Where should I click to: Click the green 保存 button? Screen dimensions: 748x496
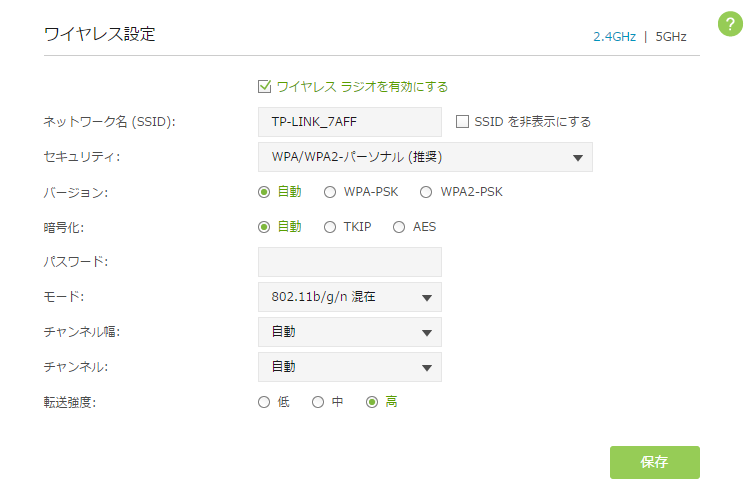pyautogui.click(x=654, y=462)
